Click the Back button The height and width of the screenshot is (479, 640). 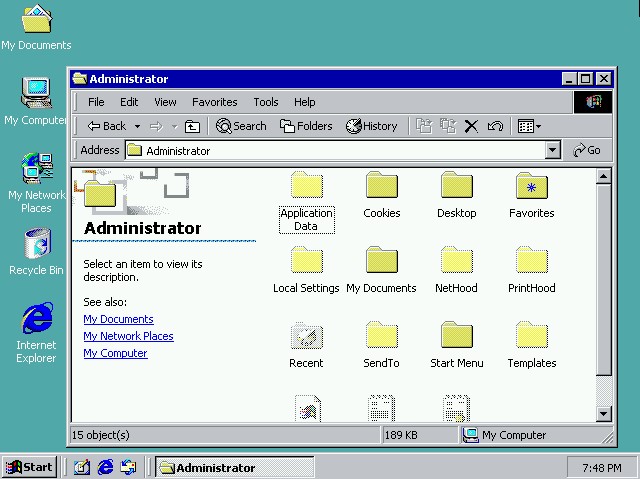(x=107, y=126)
